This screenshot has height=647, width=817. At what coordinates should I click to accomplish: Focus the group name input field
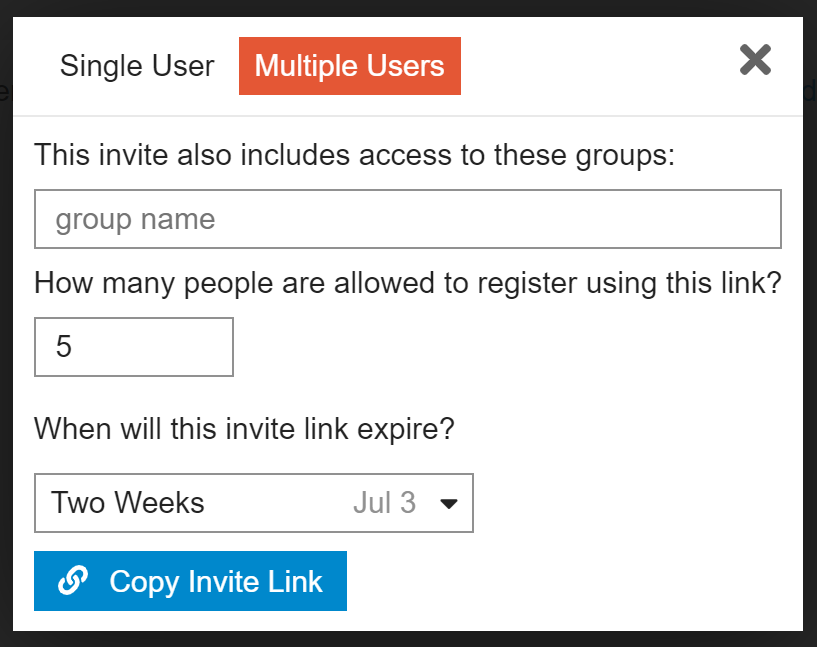(408, 219)
